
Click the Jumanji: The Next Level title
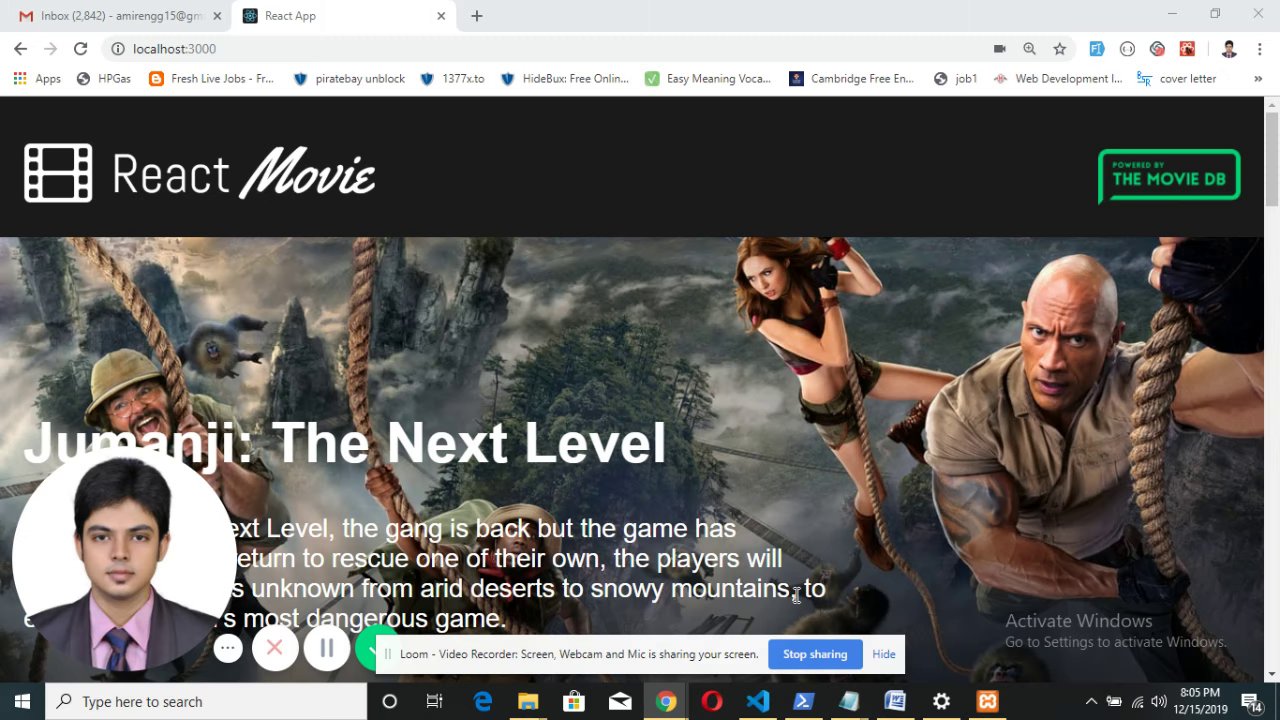(x=344, y=443)
